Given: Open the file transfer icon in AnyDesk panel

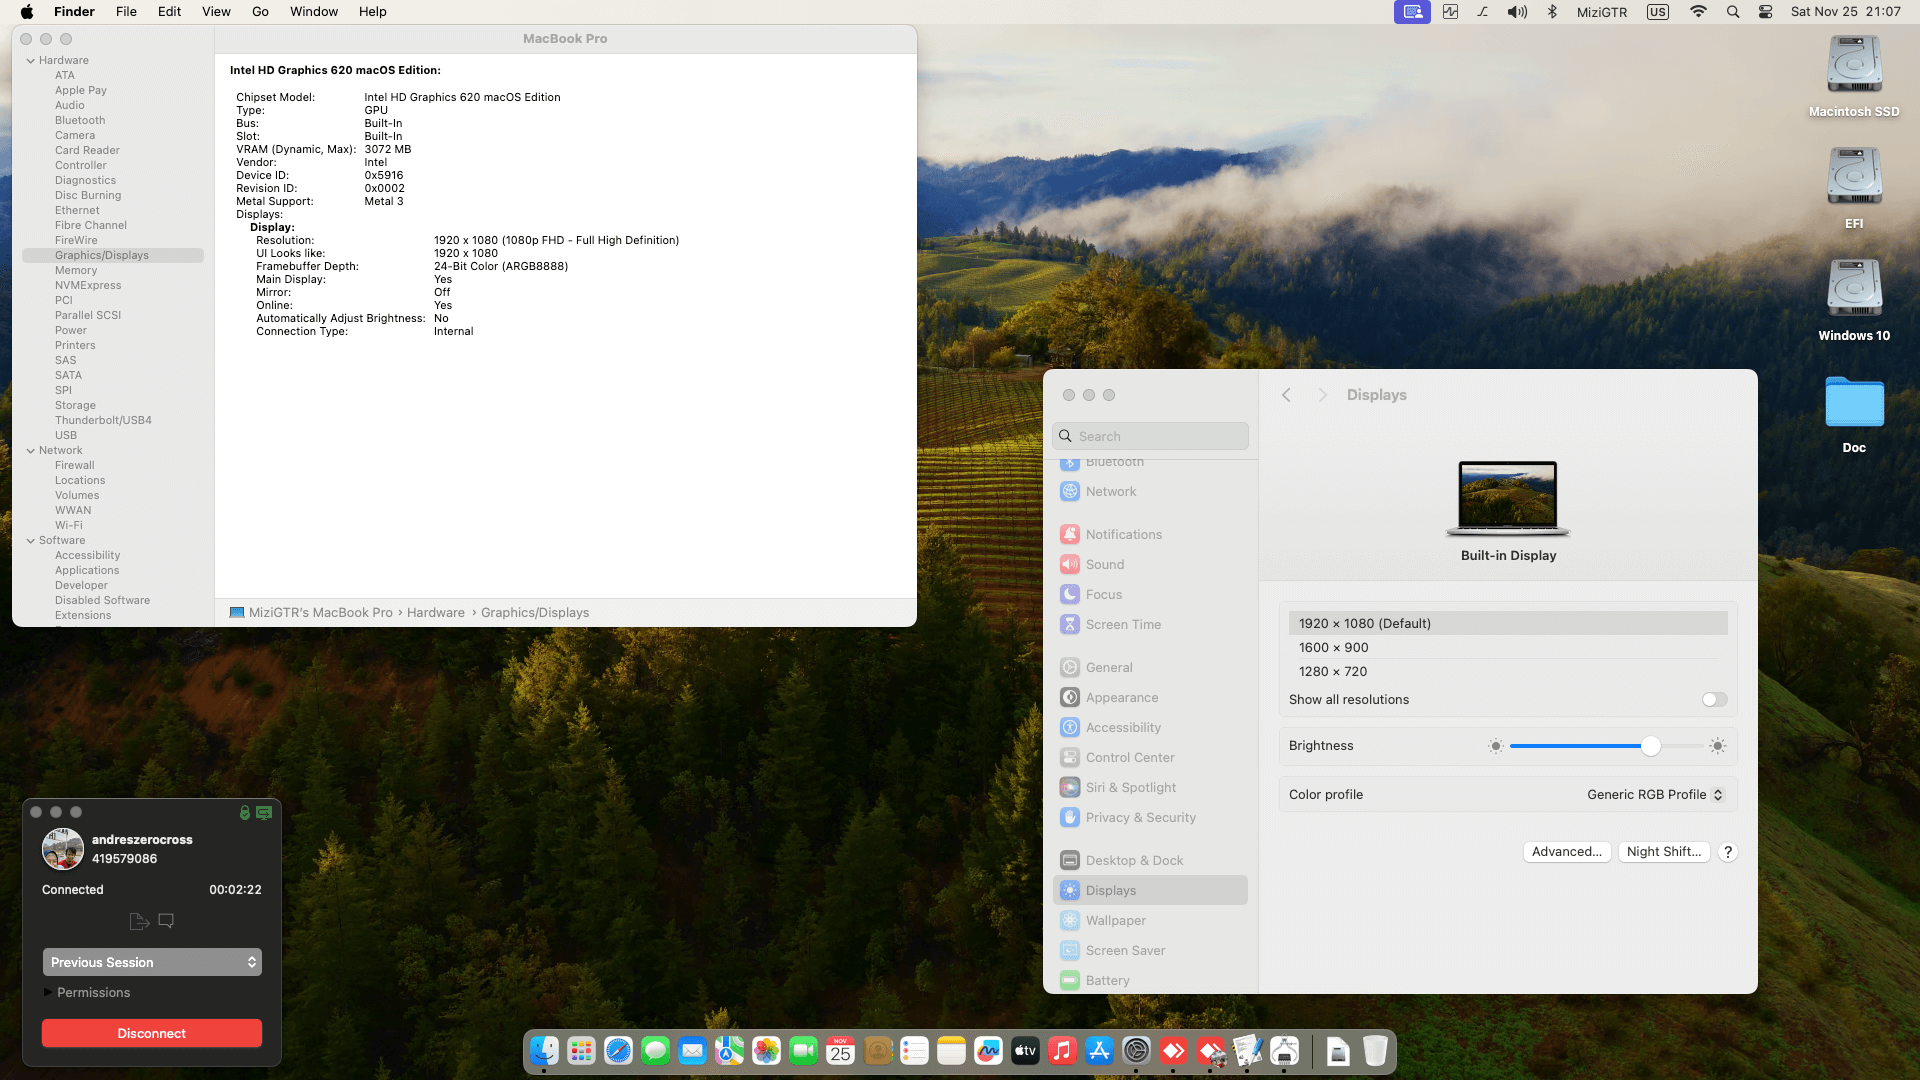Looking at the screenshot, I should tap(139, 921).
